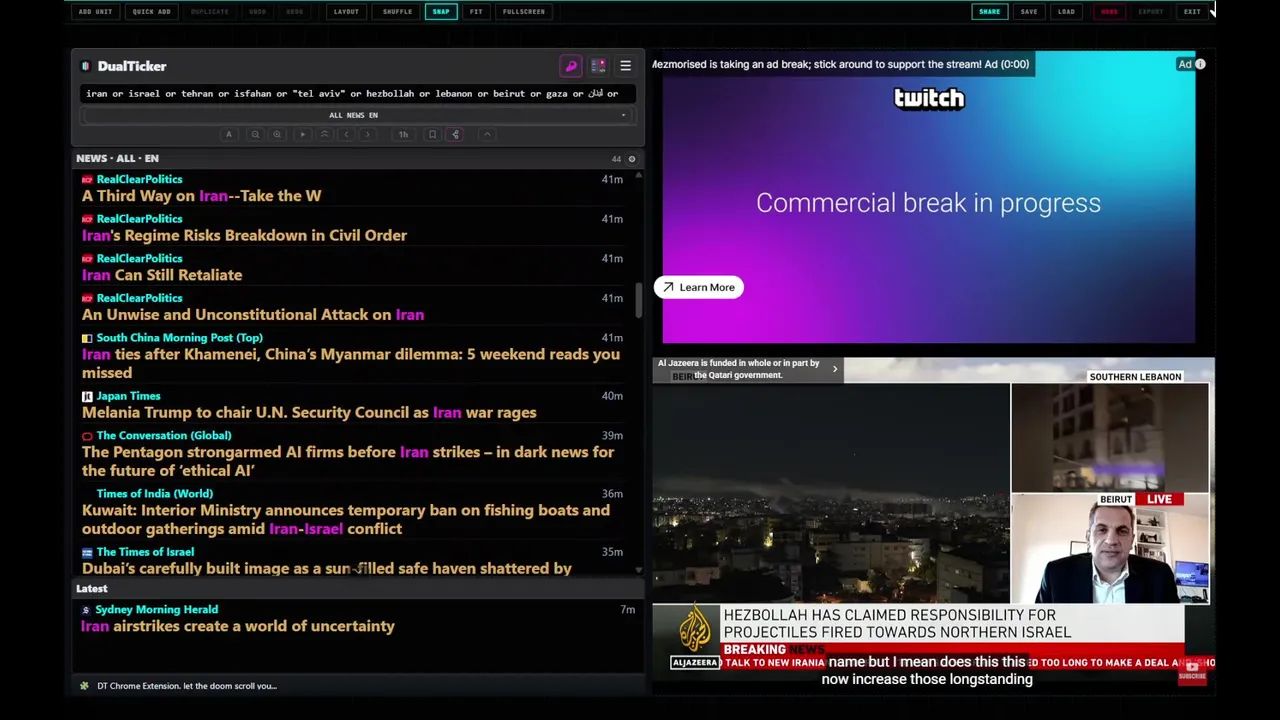
Task: Click the pink share-nodes icon
Action: point(455,134)
